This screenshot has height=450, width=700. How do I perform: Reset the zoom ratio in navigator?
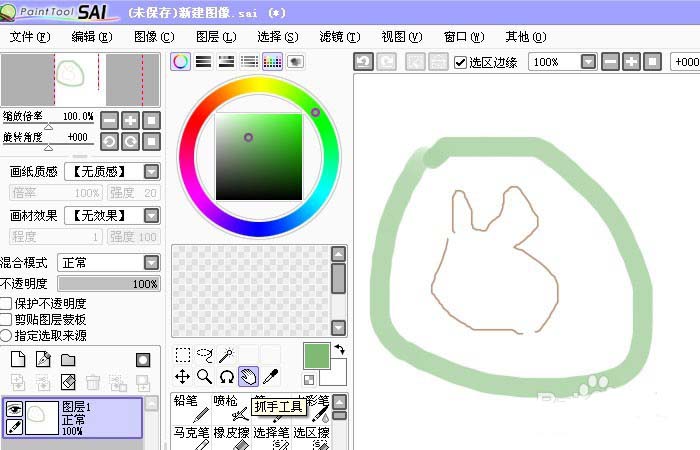pyautogui.click(x=151, y=121)
